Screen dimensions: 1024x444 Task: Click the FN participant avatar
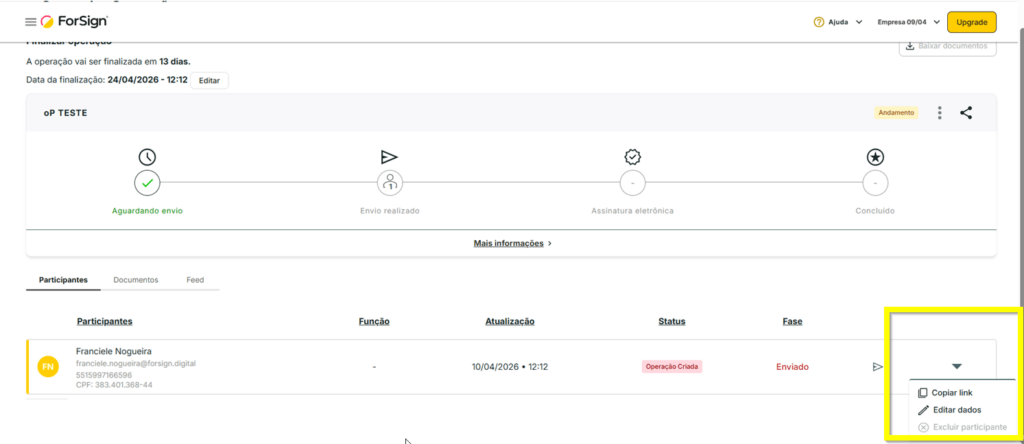(x=48, y=367)
